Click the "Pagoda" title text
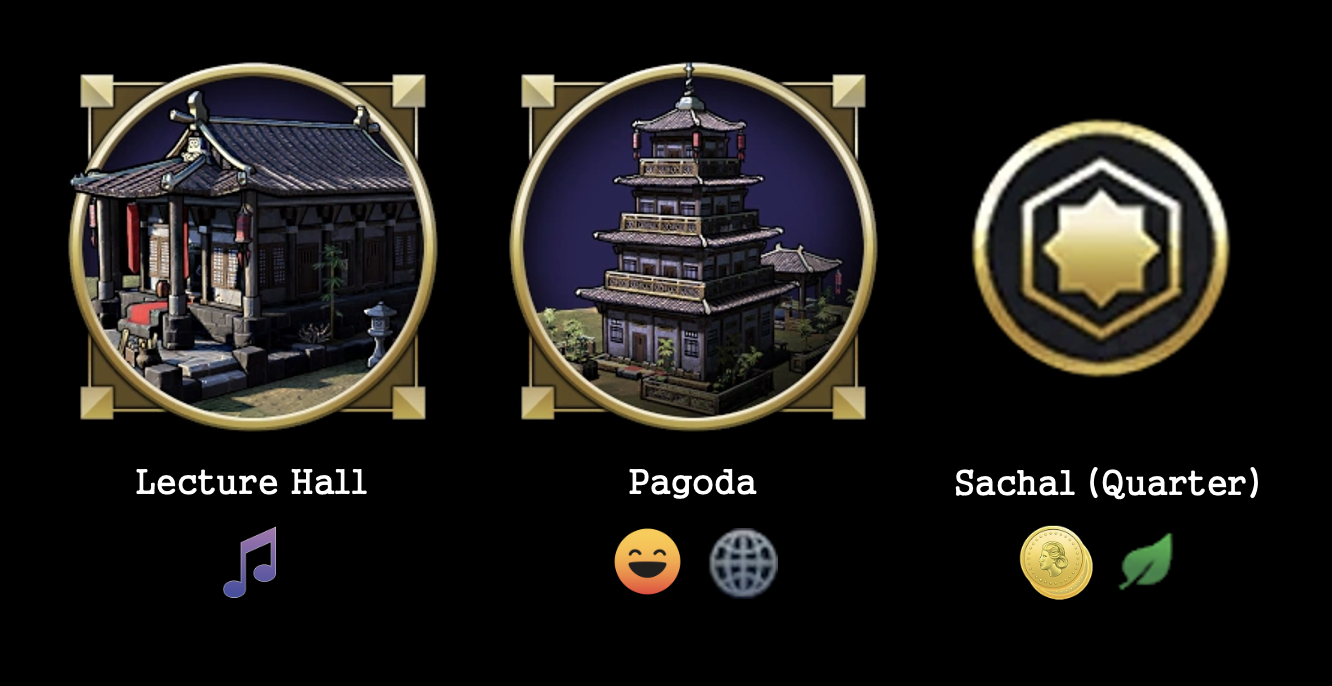 coord(693,483)
